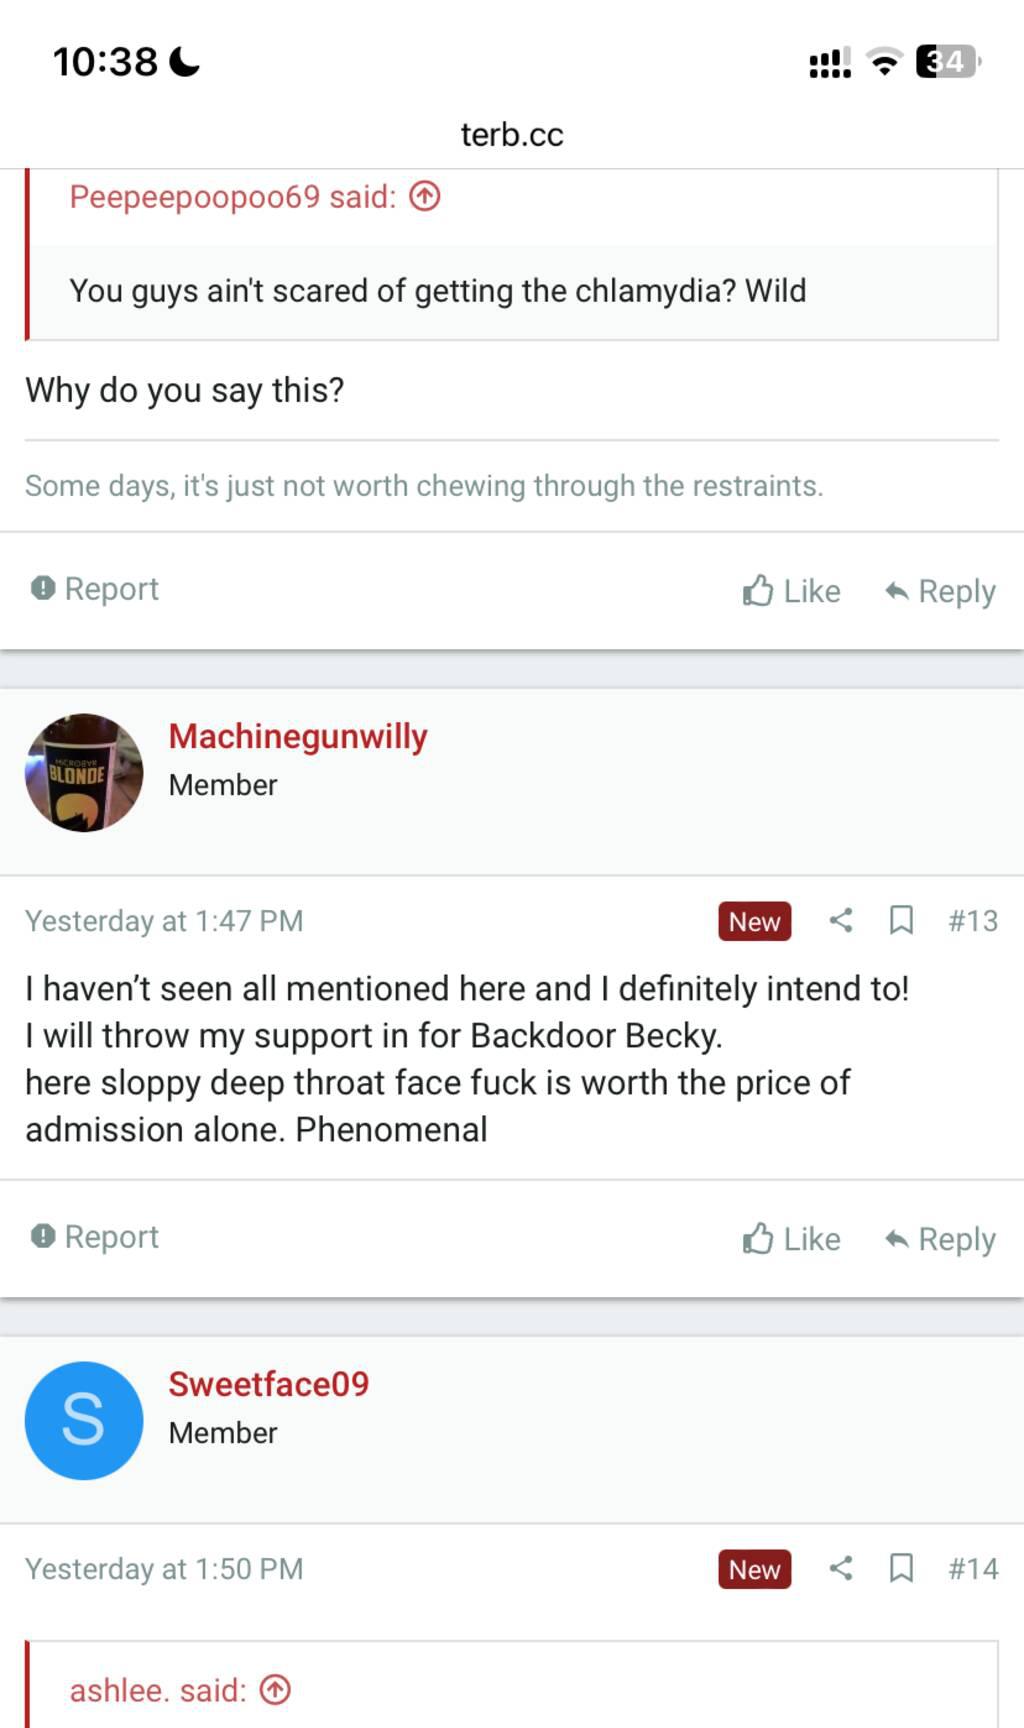Tap the share icon on post #13

(841, 920)
